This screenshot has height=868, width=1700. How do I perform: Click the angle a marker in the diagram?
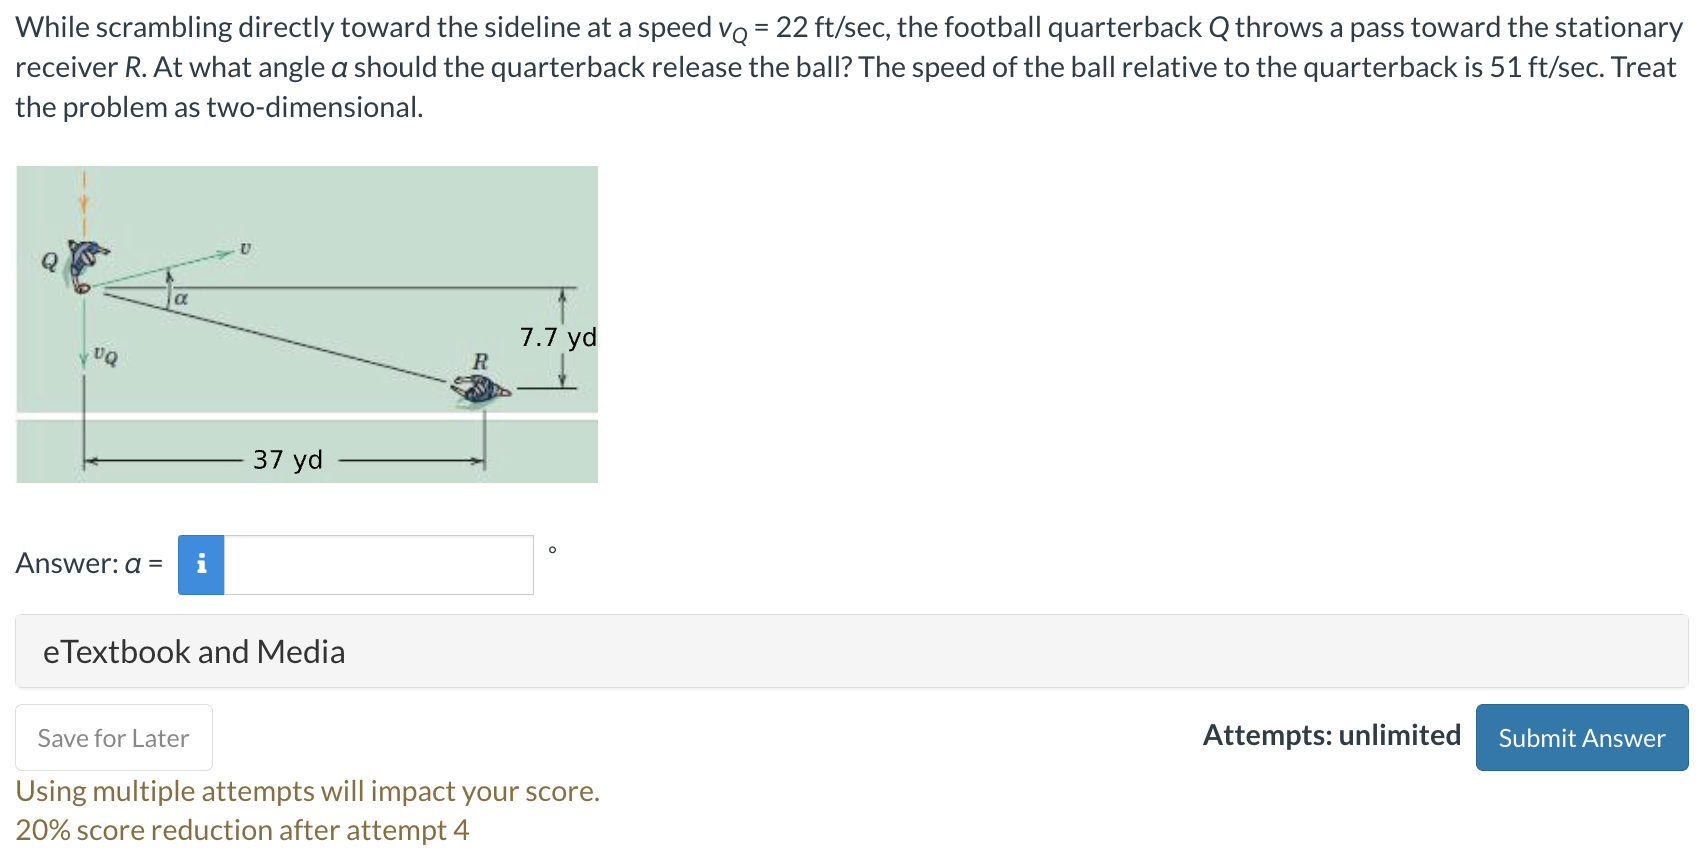[181, 298]
